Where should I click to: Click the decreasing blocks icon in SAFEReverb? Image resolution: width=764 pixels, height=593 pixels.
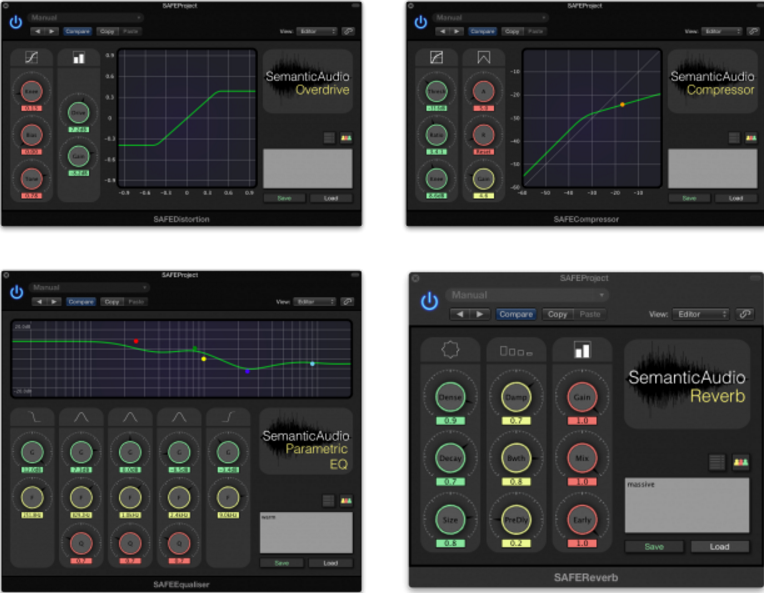click(516, 351)
